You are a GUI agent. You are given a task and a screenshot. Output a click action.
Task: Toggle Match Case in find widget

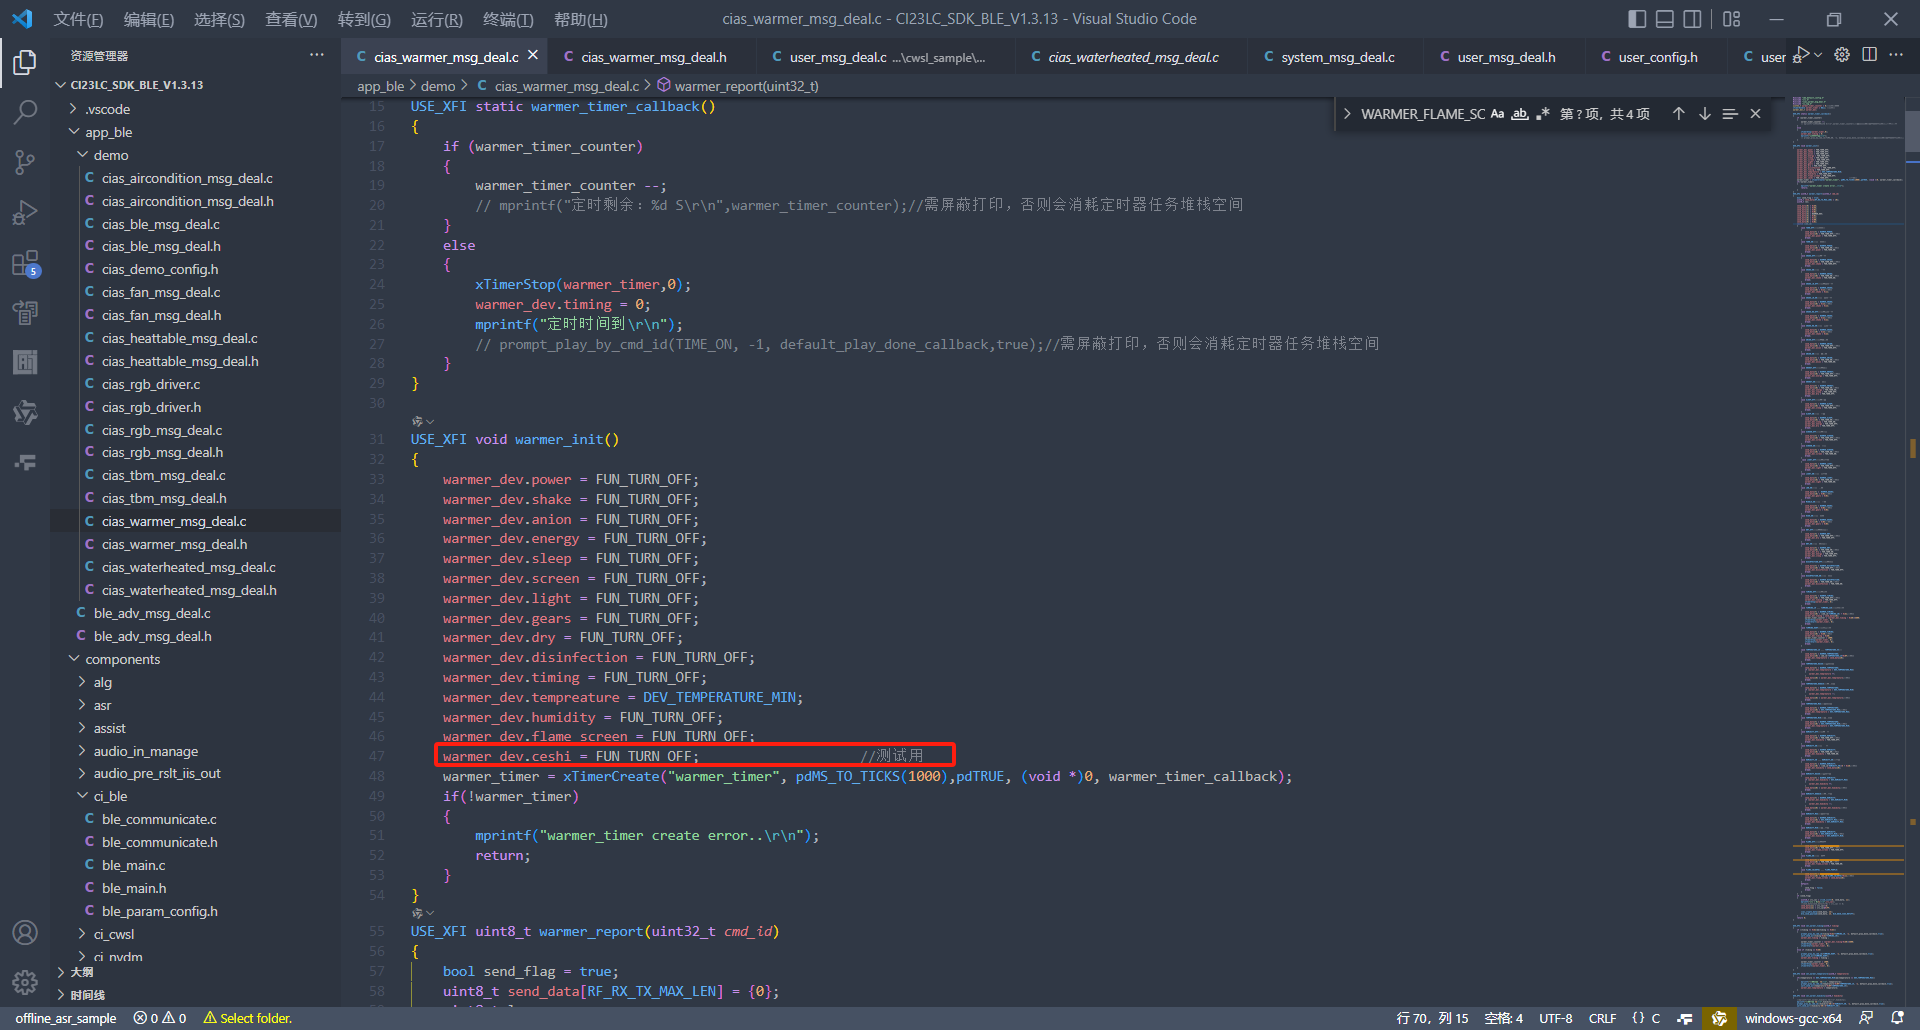[x=1497, y=114]
